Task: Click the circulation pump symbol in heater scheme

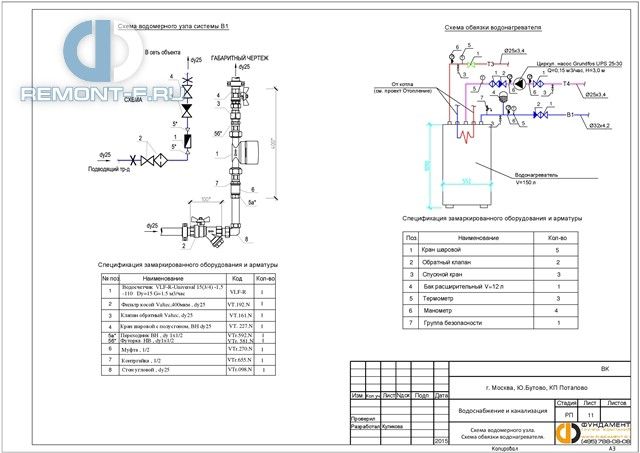Action: pyautogui.click(x=520, y=84)
